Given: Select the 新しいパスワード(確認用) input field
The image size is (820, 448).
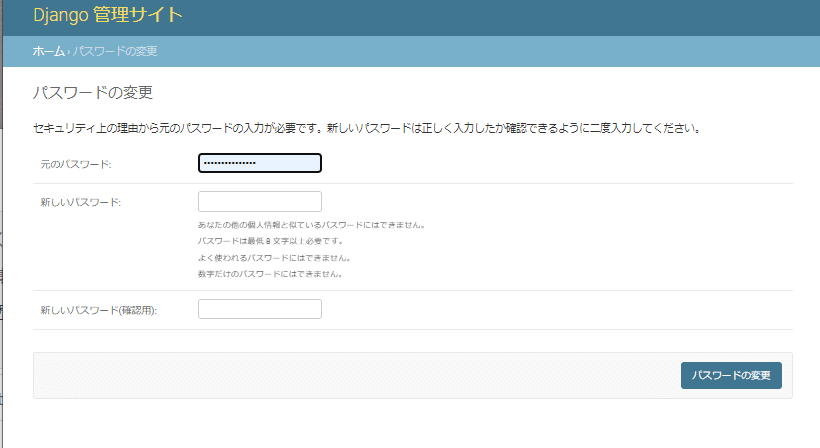Looking at the screenshot, I should [260, 309].
